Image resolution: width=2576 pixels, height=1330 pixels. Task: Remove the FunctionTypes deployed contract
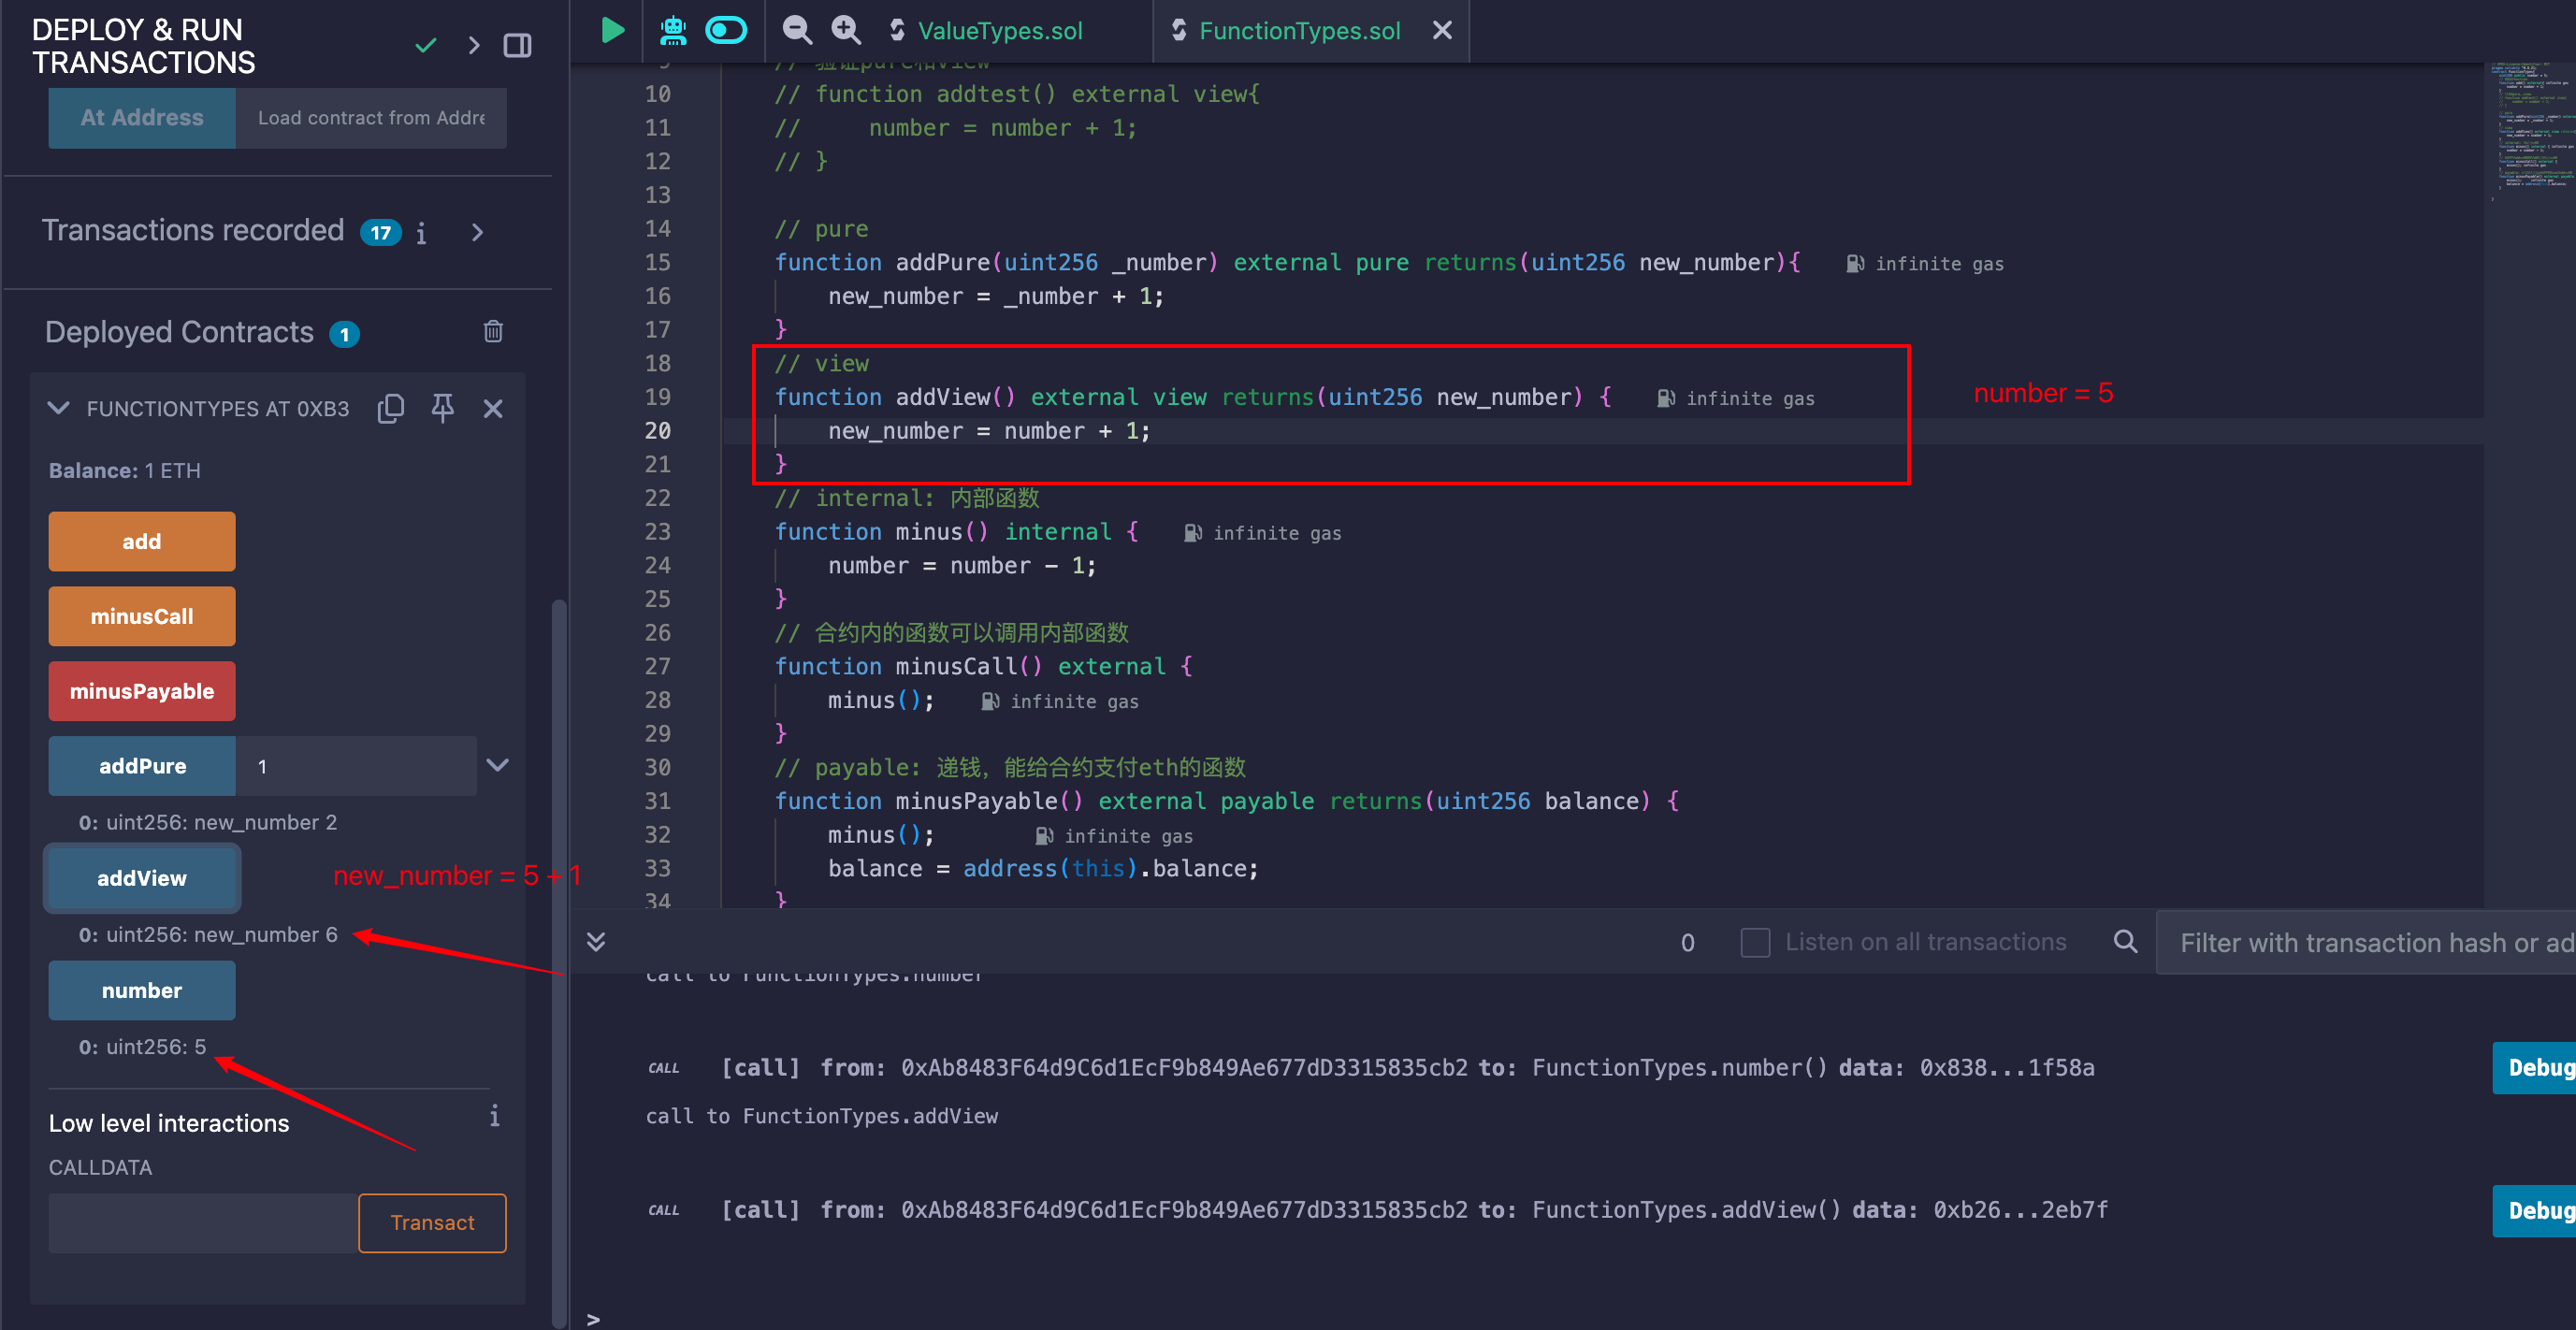[493, 408]
